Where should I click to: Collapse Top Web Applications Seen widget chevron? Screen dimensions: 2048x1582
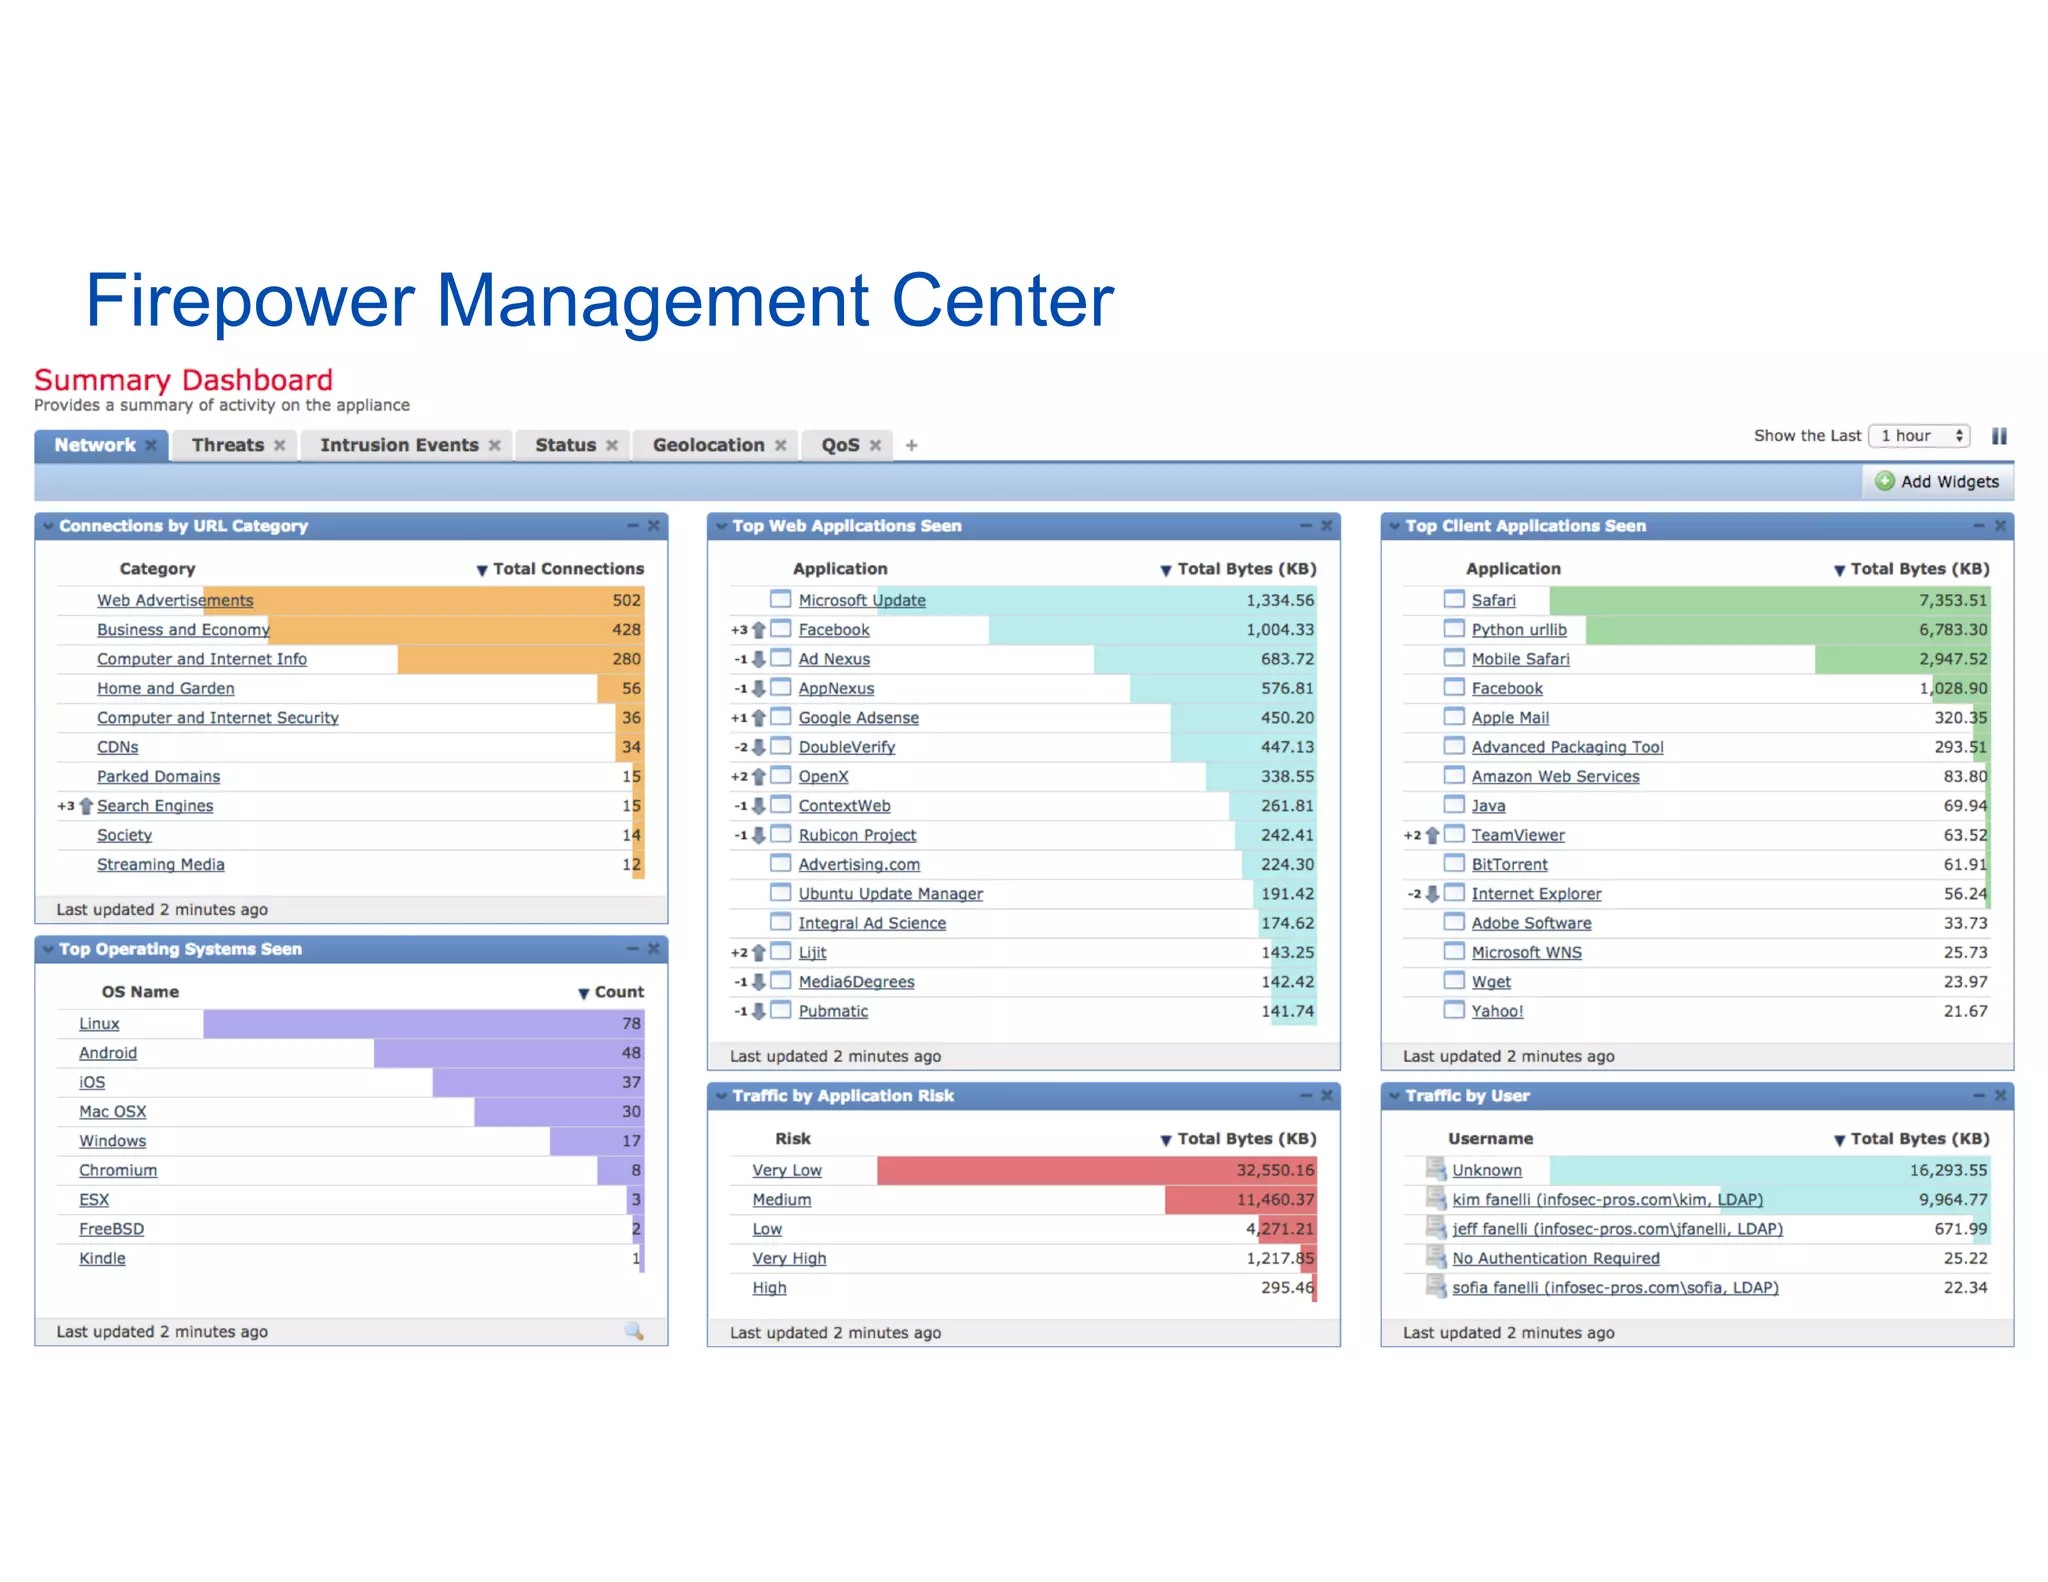721,526
